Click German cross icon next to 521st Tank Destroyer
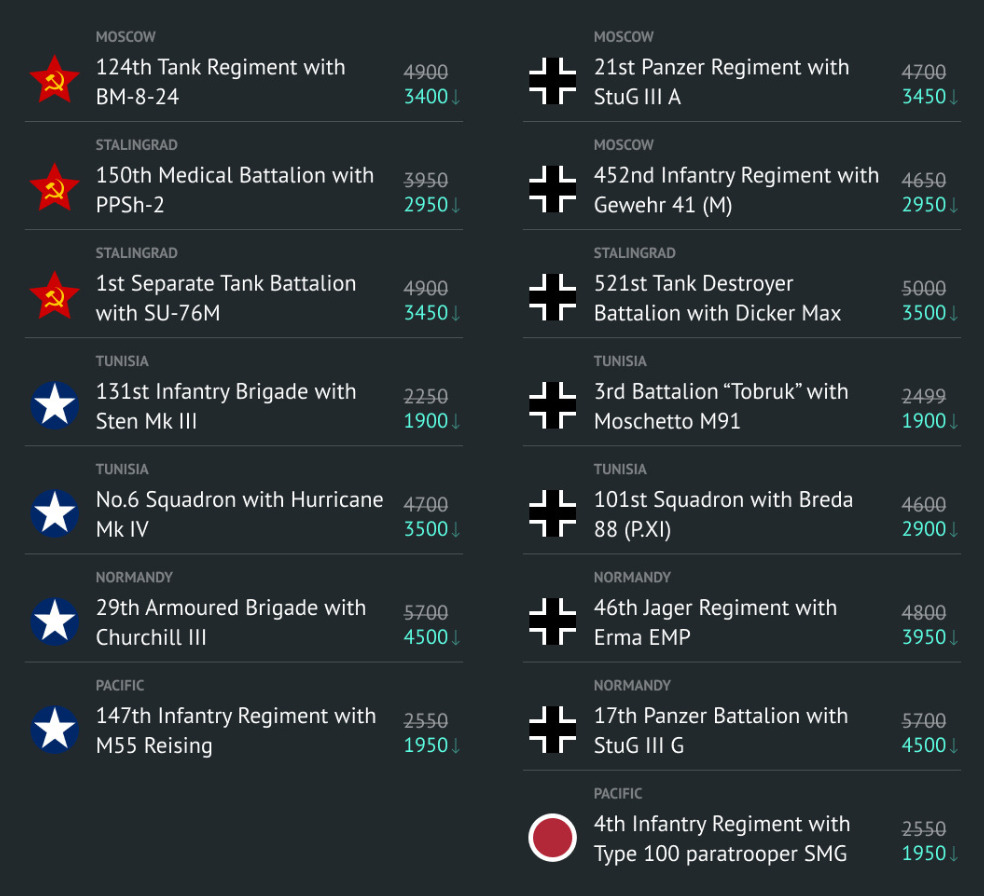Viewport: 984px width, 896px height. (x=552, y=297)
